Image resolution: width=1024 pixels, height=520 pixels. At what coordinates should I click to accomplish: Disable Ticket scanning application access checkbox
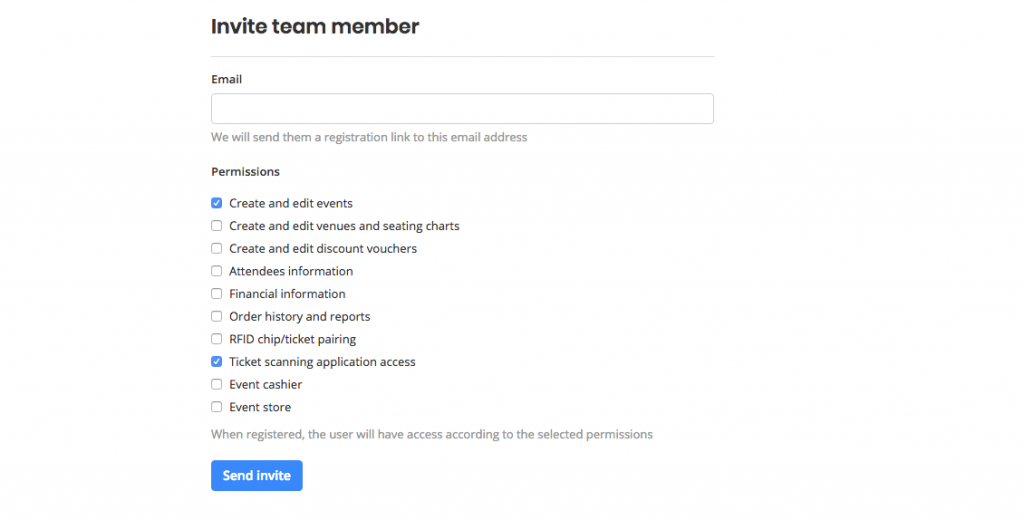point(217,362)
